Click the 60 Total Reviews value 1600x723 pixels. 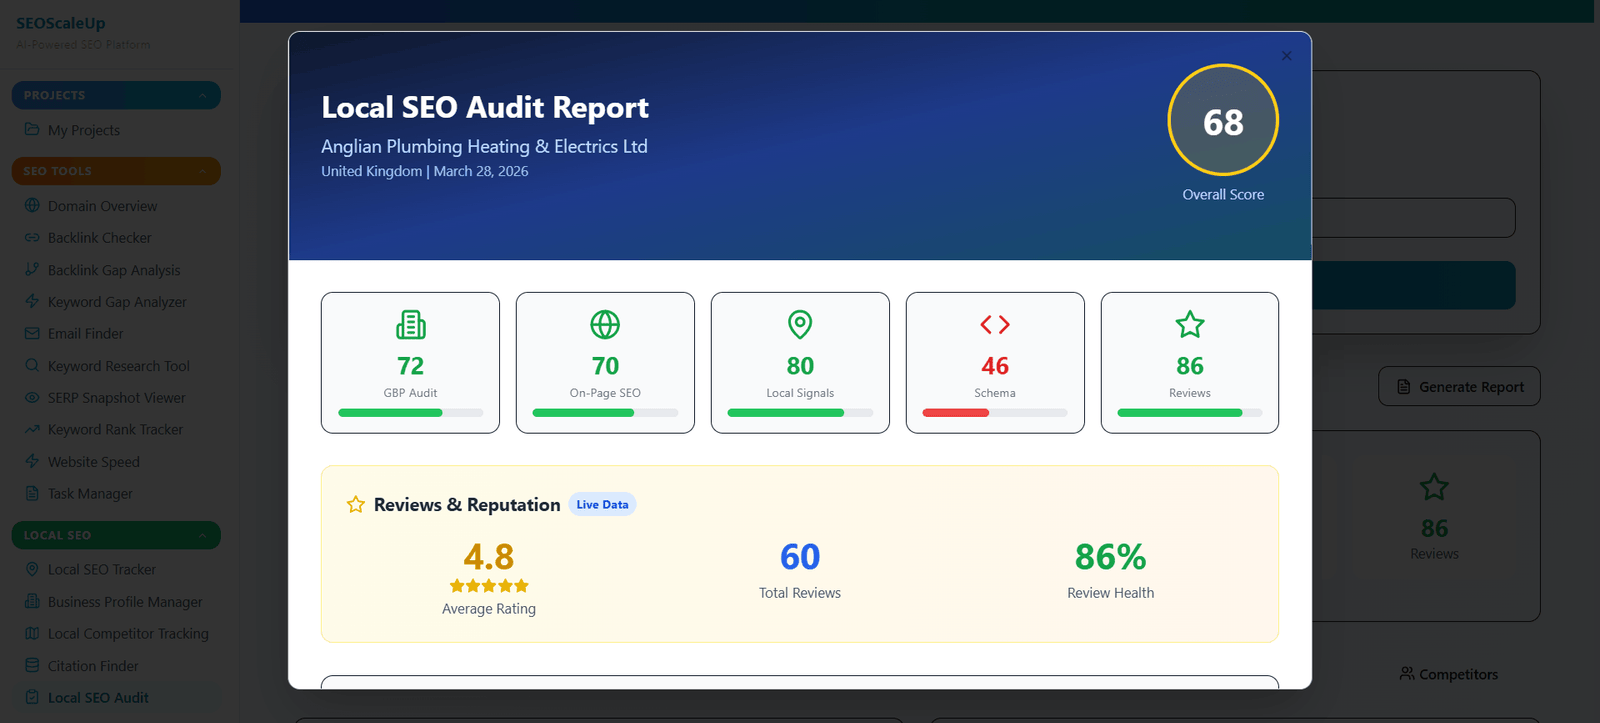pos(800,556)
